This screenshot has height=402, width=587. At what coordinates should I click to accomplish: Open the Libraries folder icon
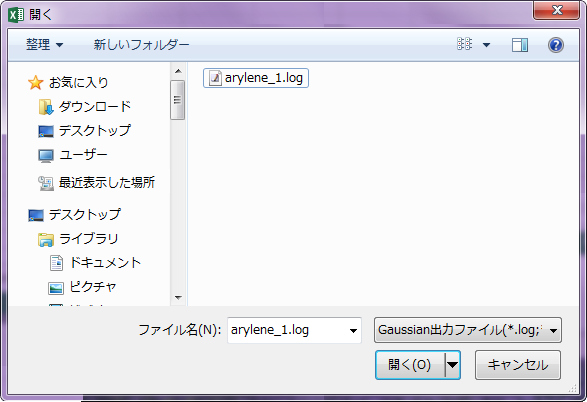(46, 240)
